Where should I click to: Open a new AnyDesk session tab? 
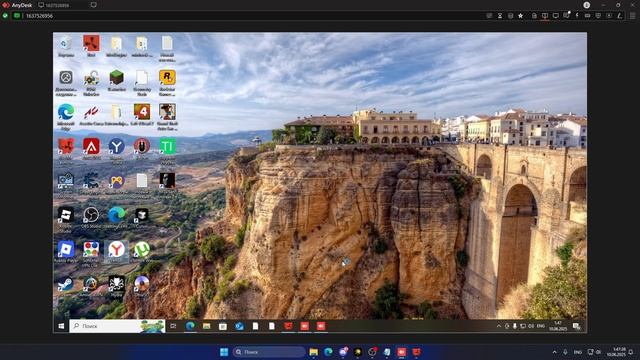tap(93, 5)
